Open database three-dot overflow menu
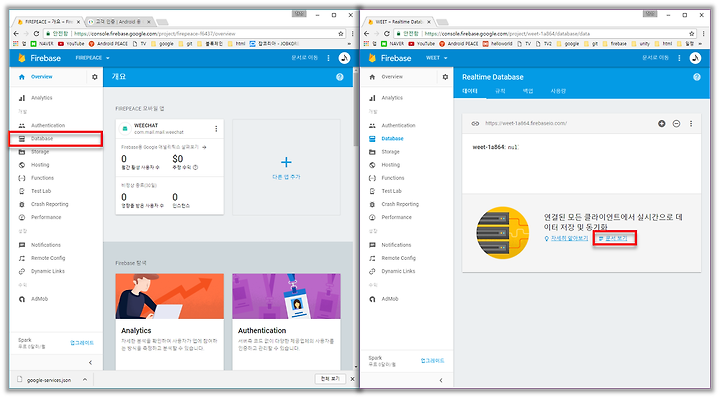This screenshot has height=398, width=720. point(691,123)
